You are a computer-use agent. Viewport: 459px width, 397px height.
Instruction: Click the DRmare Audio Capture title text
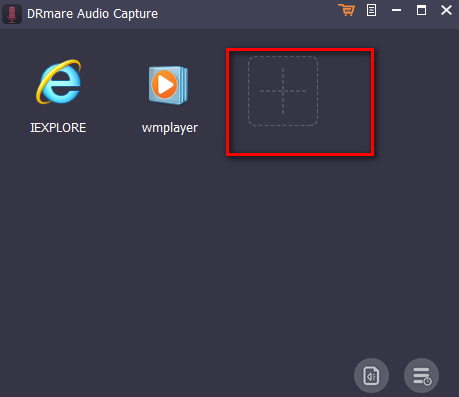tap(92, 14)
